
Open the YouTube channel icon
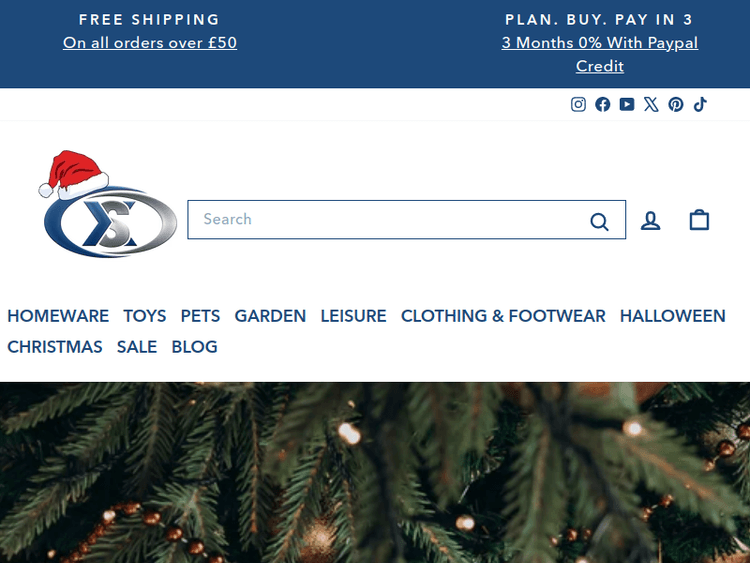(x=627, y=105)
